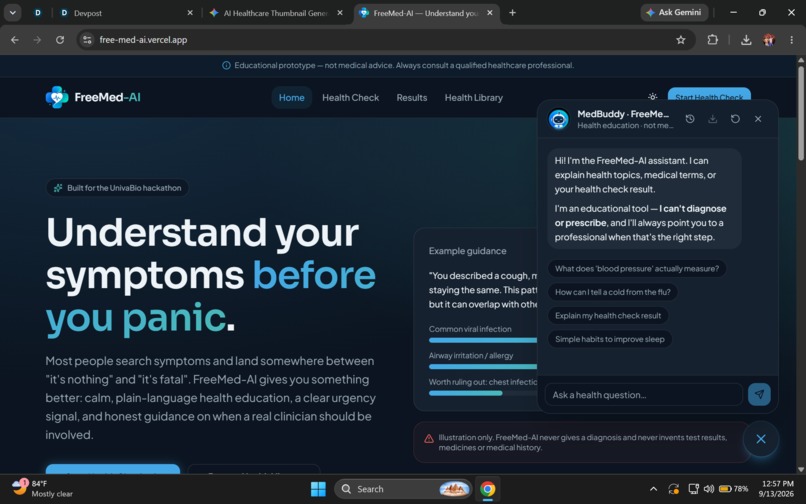Open MedBuddy chat history icon

coord(690,119)
